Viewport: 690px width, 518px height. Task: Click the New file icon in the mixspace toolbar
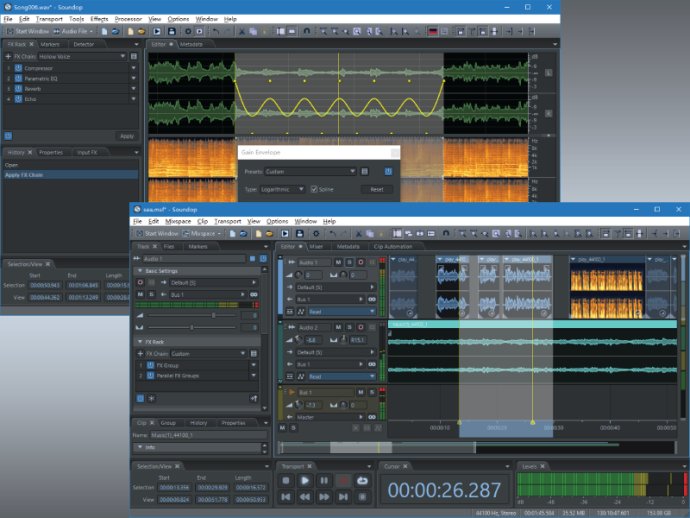coord(232,234)
